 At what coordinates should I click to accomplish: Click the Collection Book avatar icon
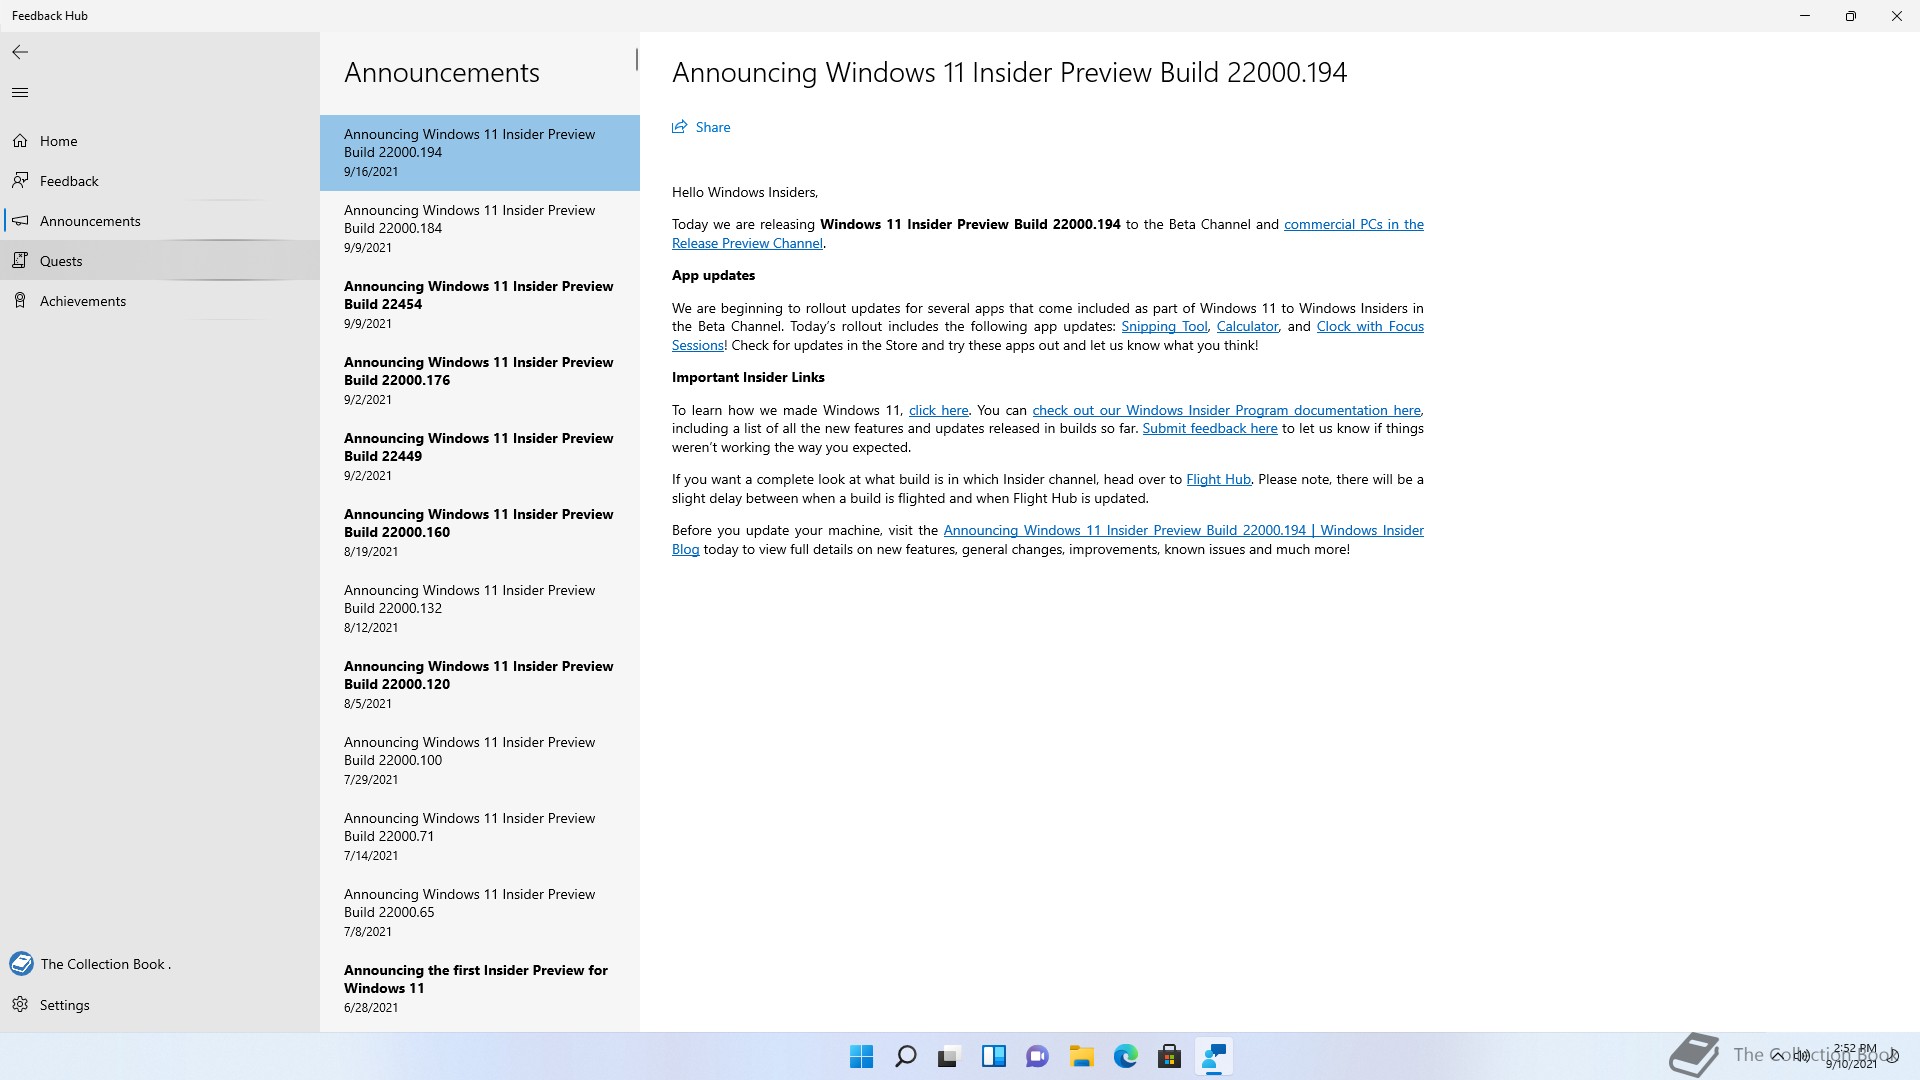[x=21, y=964]
